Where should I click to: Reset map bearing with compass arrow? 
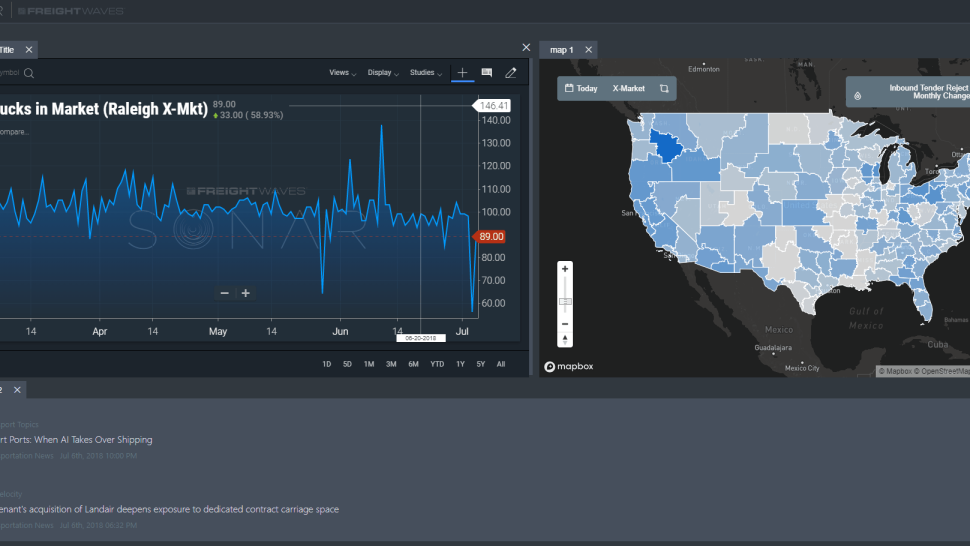tap(565, 339)
